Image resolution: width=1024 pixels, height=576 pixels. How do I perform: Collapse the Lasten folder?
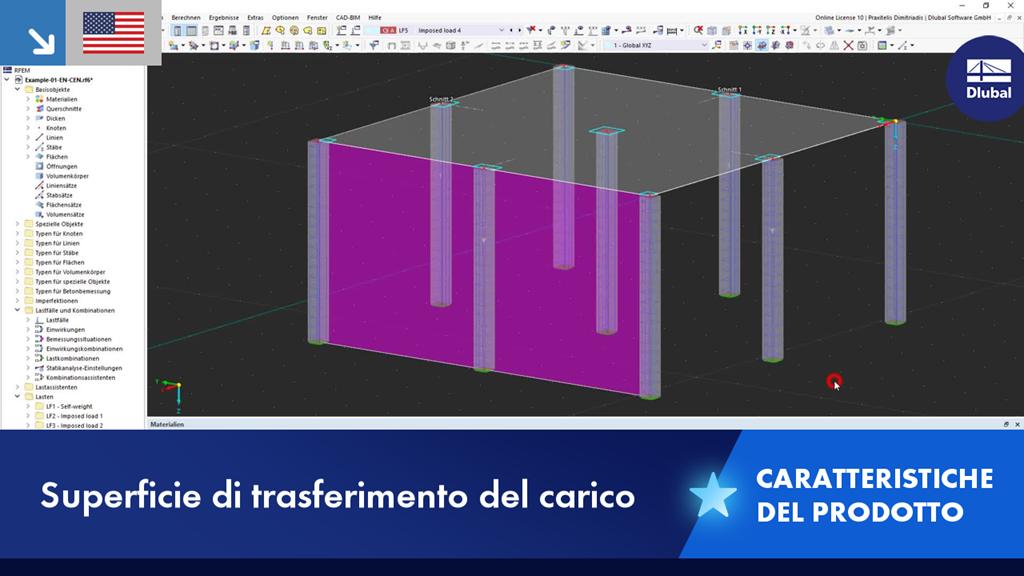tap(18, 396)
